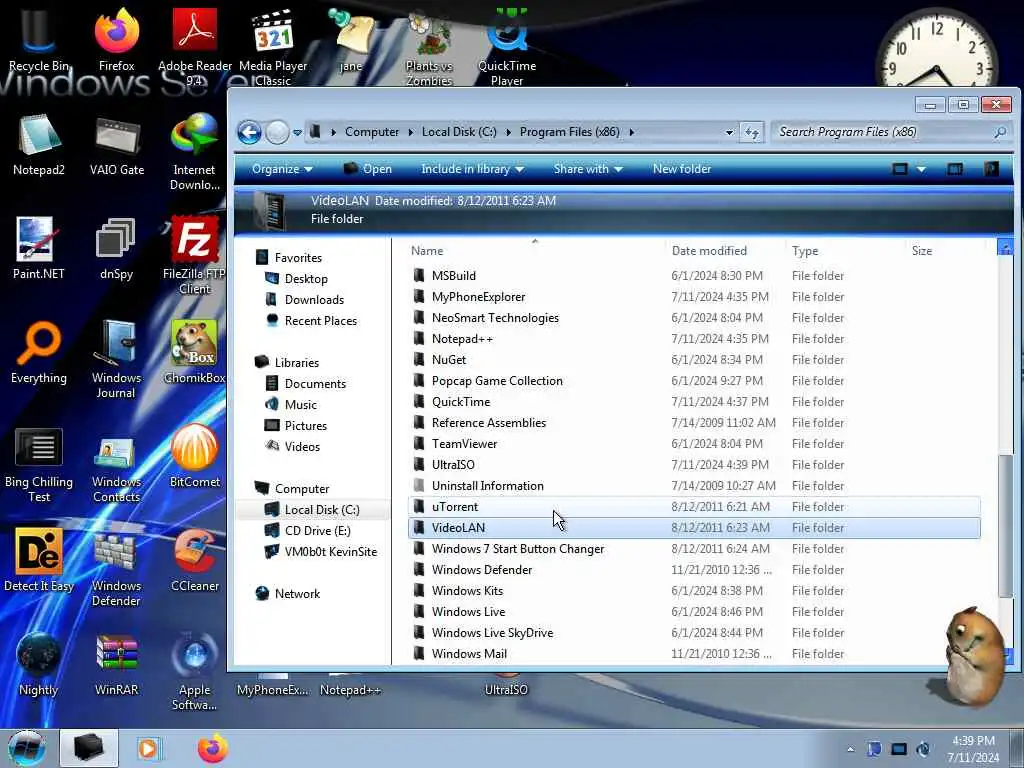Go to Local Disk (C:) breadcrumb

tap(459, 133)
